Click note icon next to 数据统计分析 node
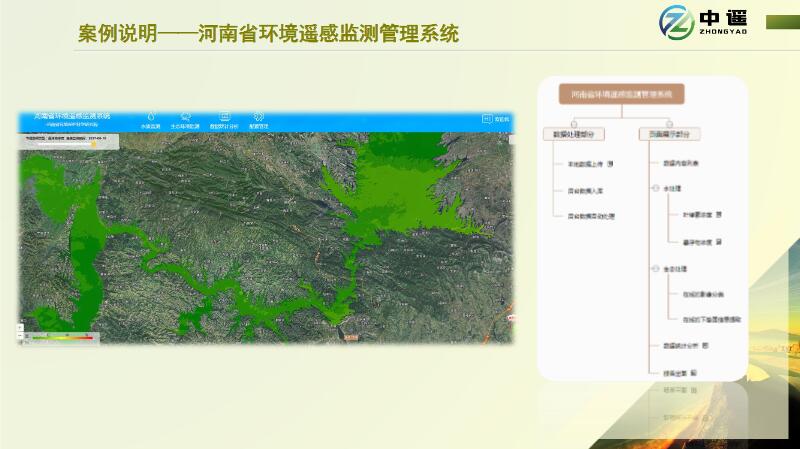The height and width of the screenshot is (449, 800). tap(706, 345)
